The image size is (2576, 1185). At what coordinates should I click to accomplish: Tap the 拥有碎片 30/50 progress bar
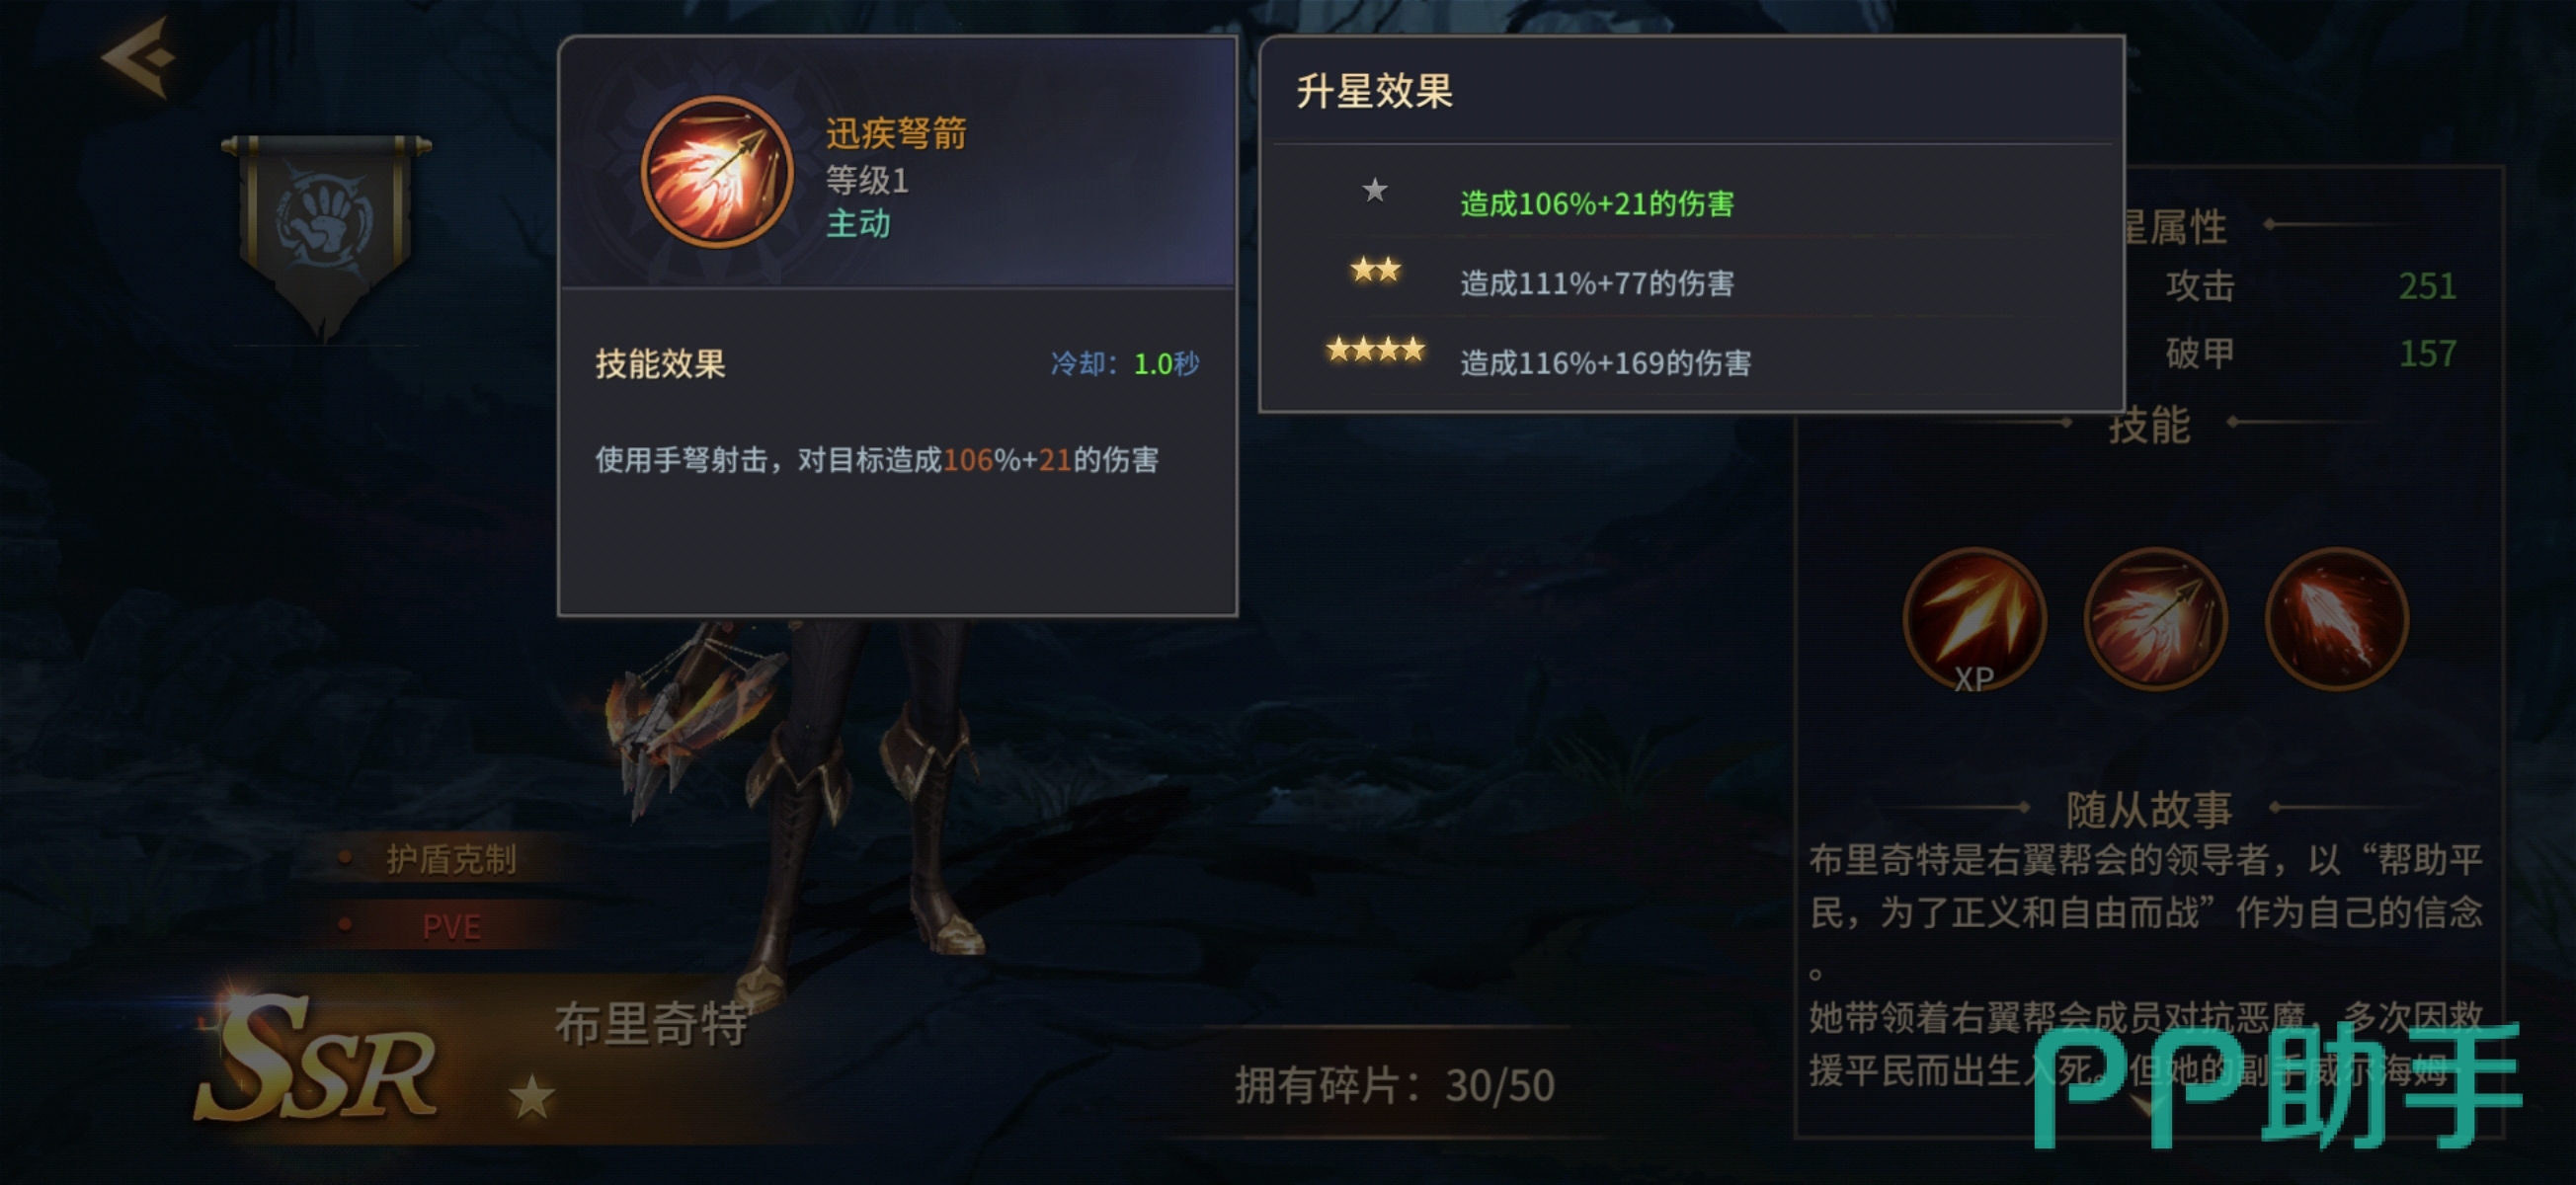point(1394,1085)
